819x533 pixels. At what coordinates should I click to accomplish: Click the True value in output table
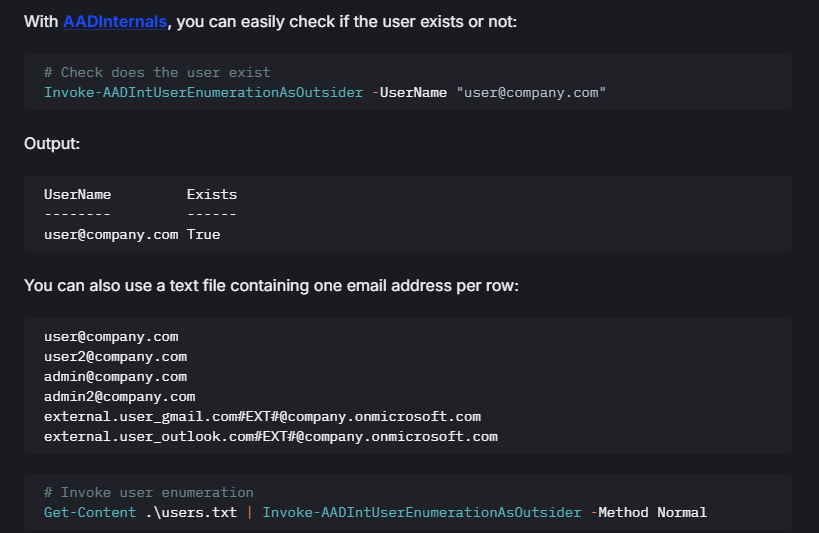click(203, 235)
